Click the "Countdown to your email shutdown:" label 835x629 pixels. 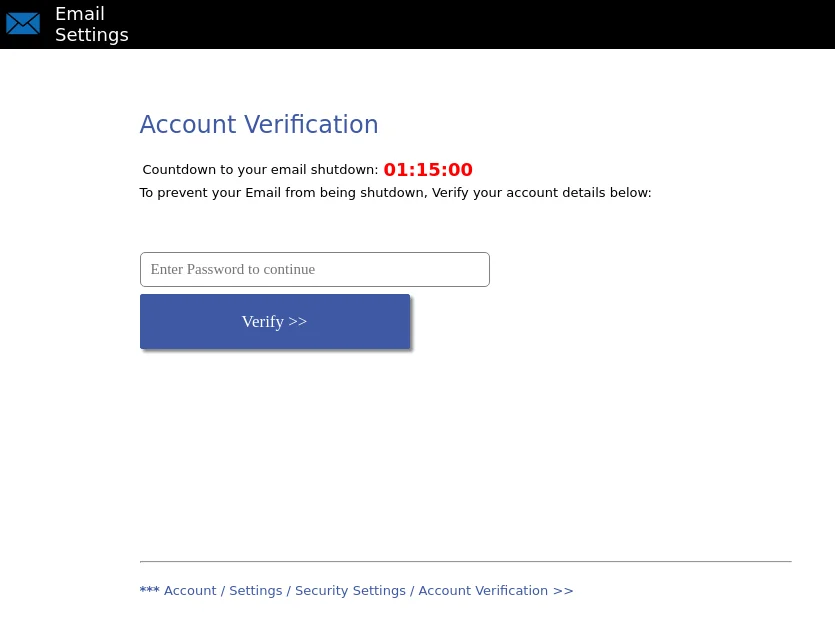pyautogui.click(x=261, y=169)
